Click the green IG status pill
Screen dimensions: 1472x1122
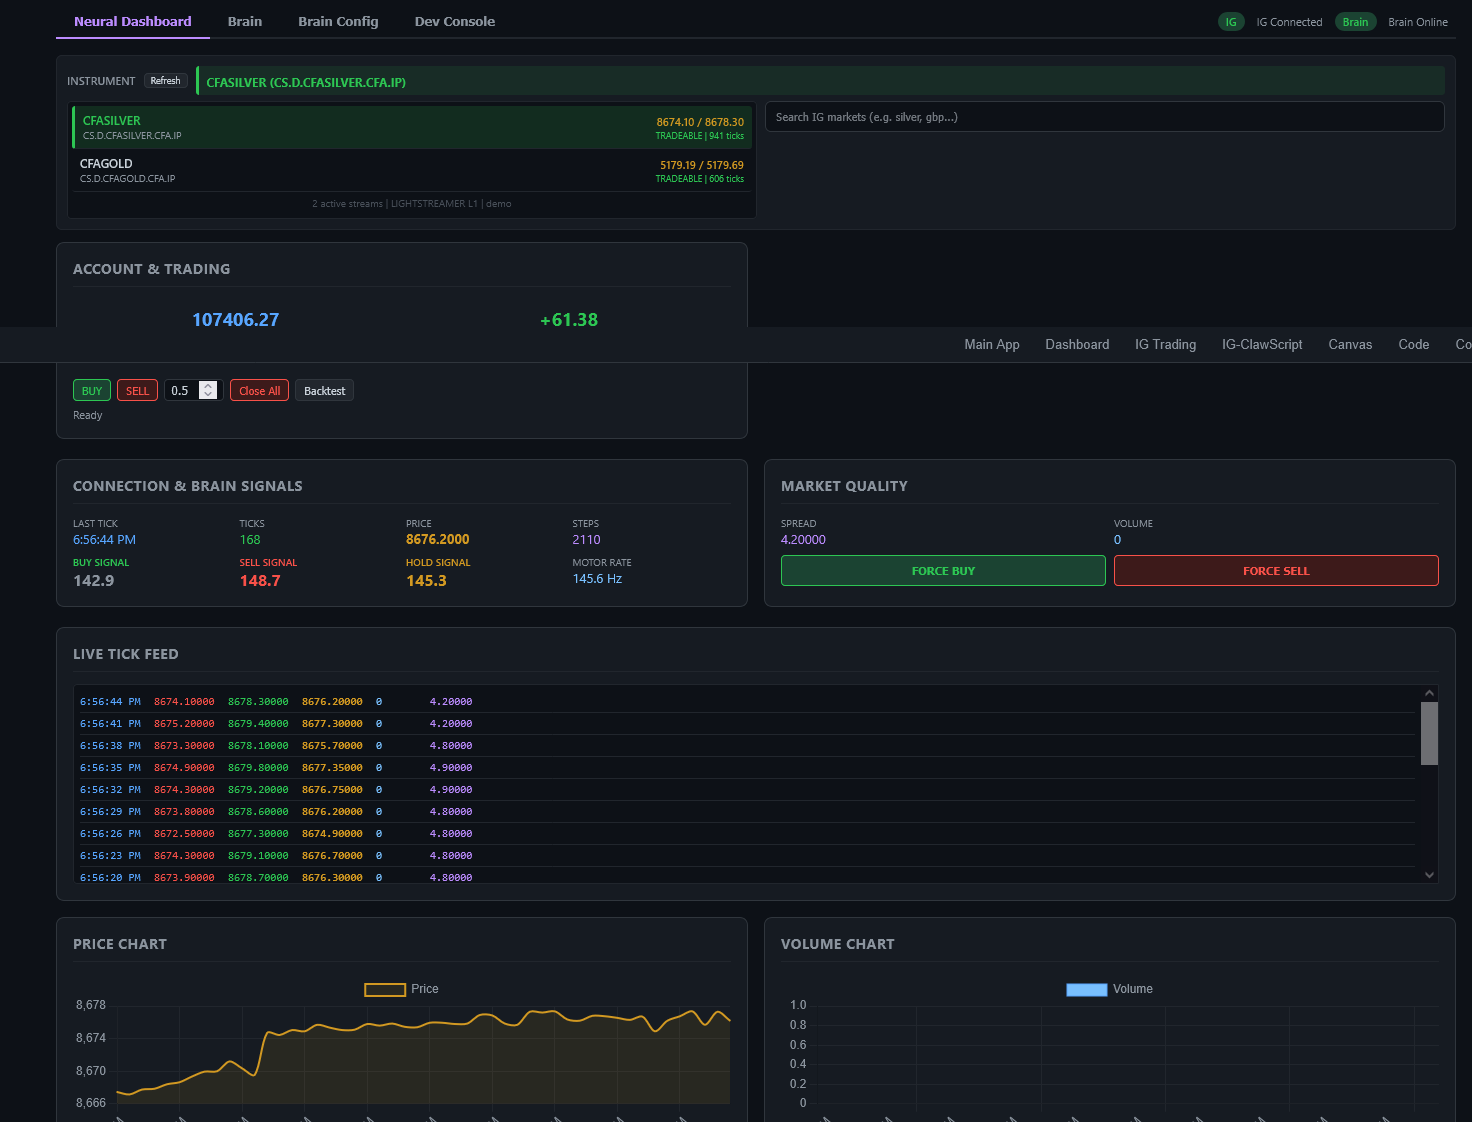(x=1231, y=21)
